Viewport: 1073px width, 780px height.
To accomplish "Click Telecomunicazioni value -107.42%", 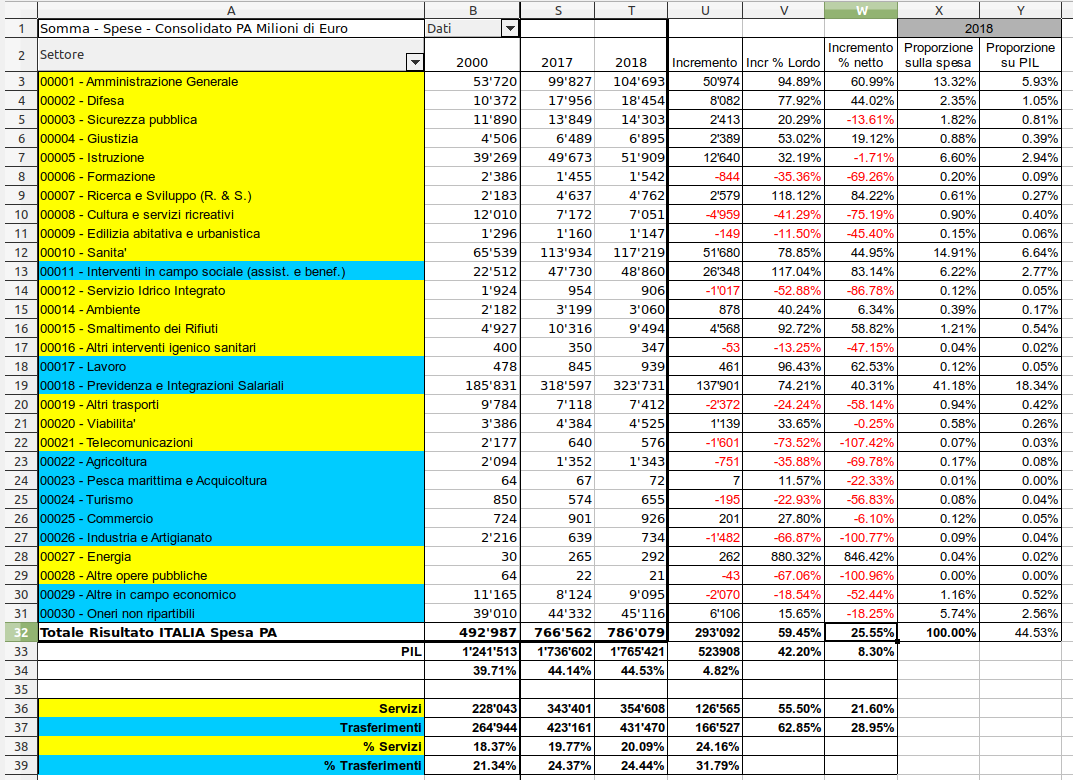I will [861, 443].
